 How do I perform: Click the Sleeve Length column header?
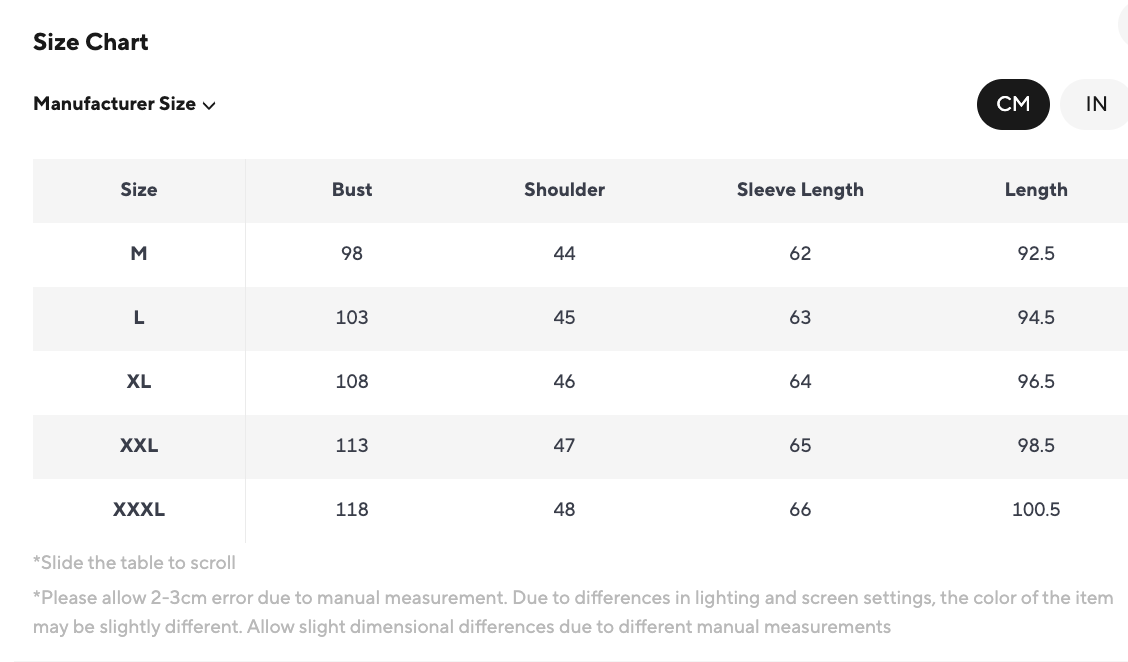click(x=800, y=190)
